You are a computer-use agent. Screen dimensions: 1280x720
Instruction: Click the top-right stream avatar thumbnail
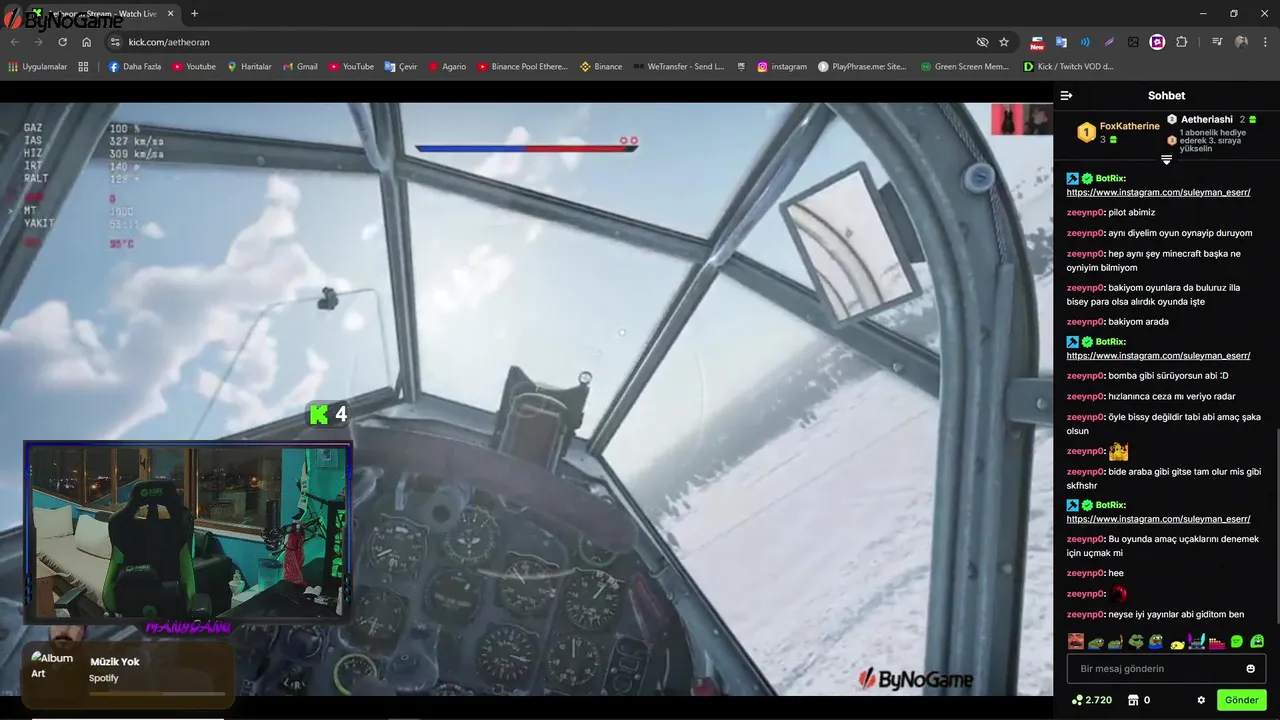(x=1021, y=119)
